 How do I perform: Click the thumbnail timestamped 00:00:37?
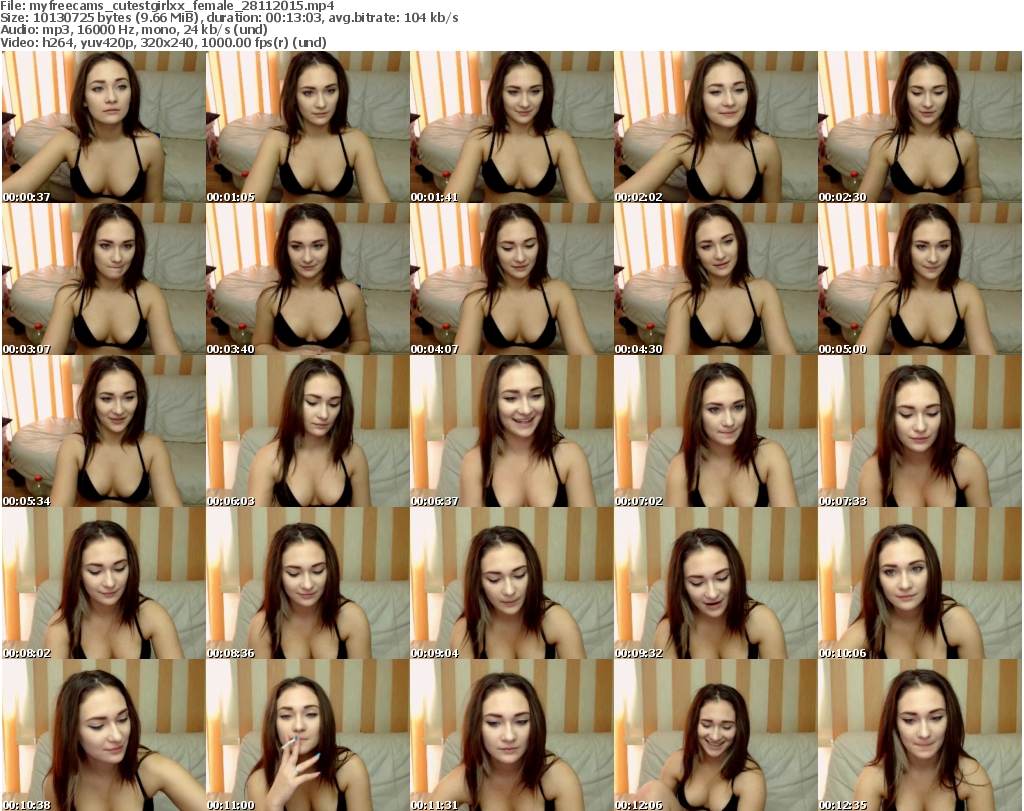tap(104, 127)
